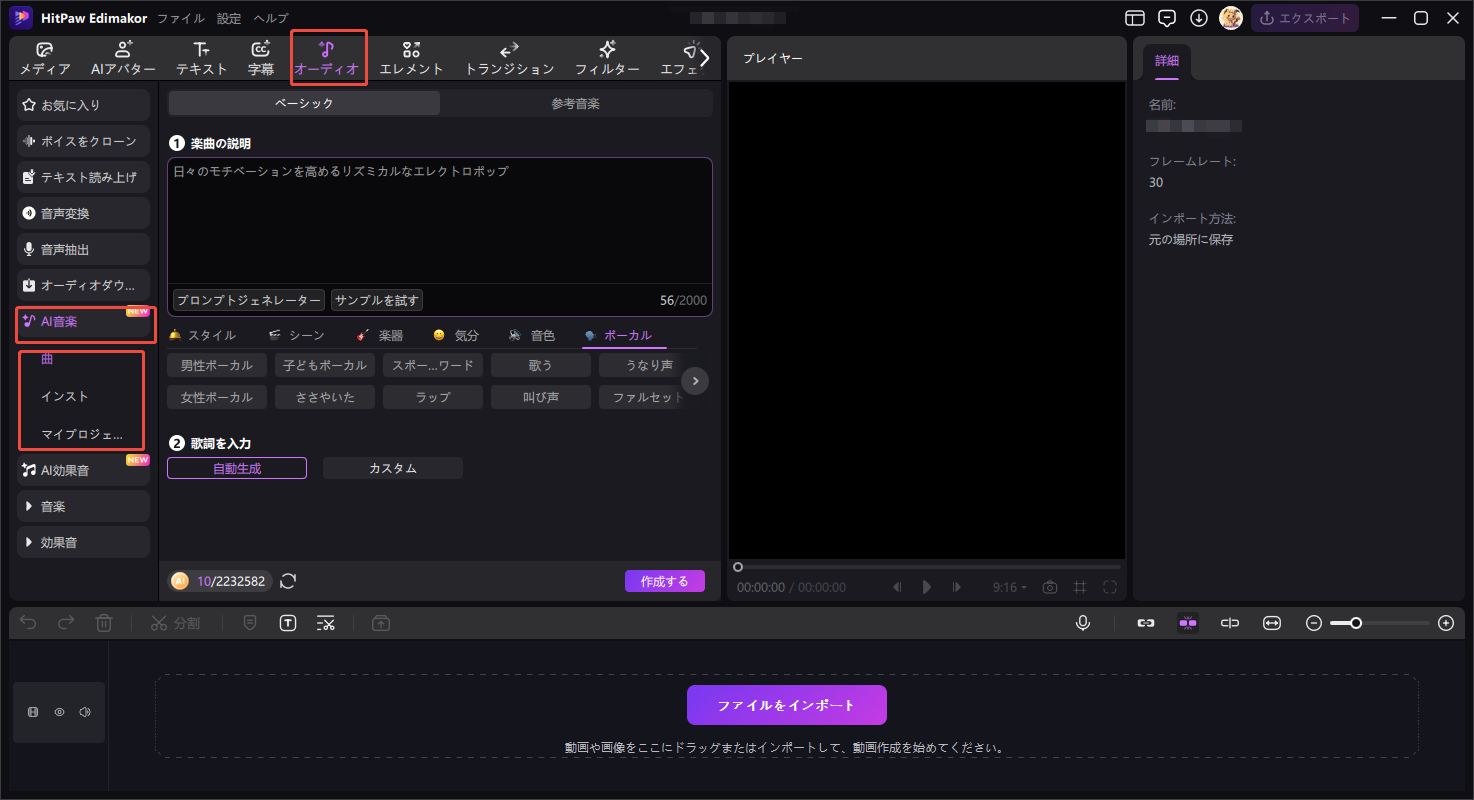
Task: Click the timeline microphone record icon
Action: coord(1083,623)
